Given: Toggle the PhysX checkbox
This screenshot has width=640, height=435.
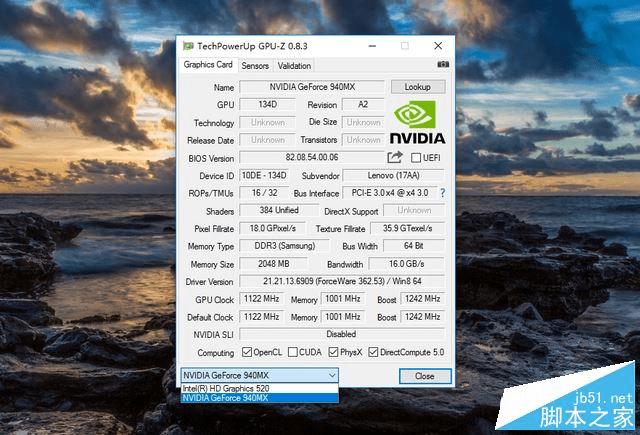Looking at the screenshot, I should (x=333, y=352).
